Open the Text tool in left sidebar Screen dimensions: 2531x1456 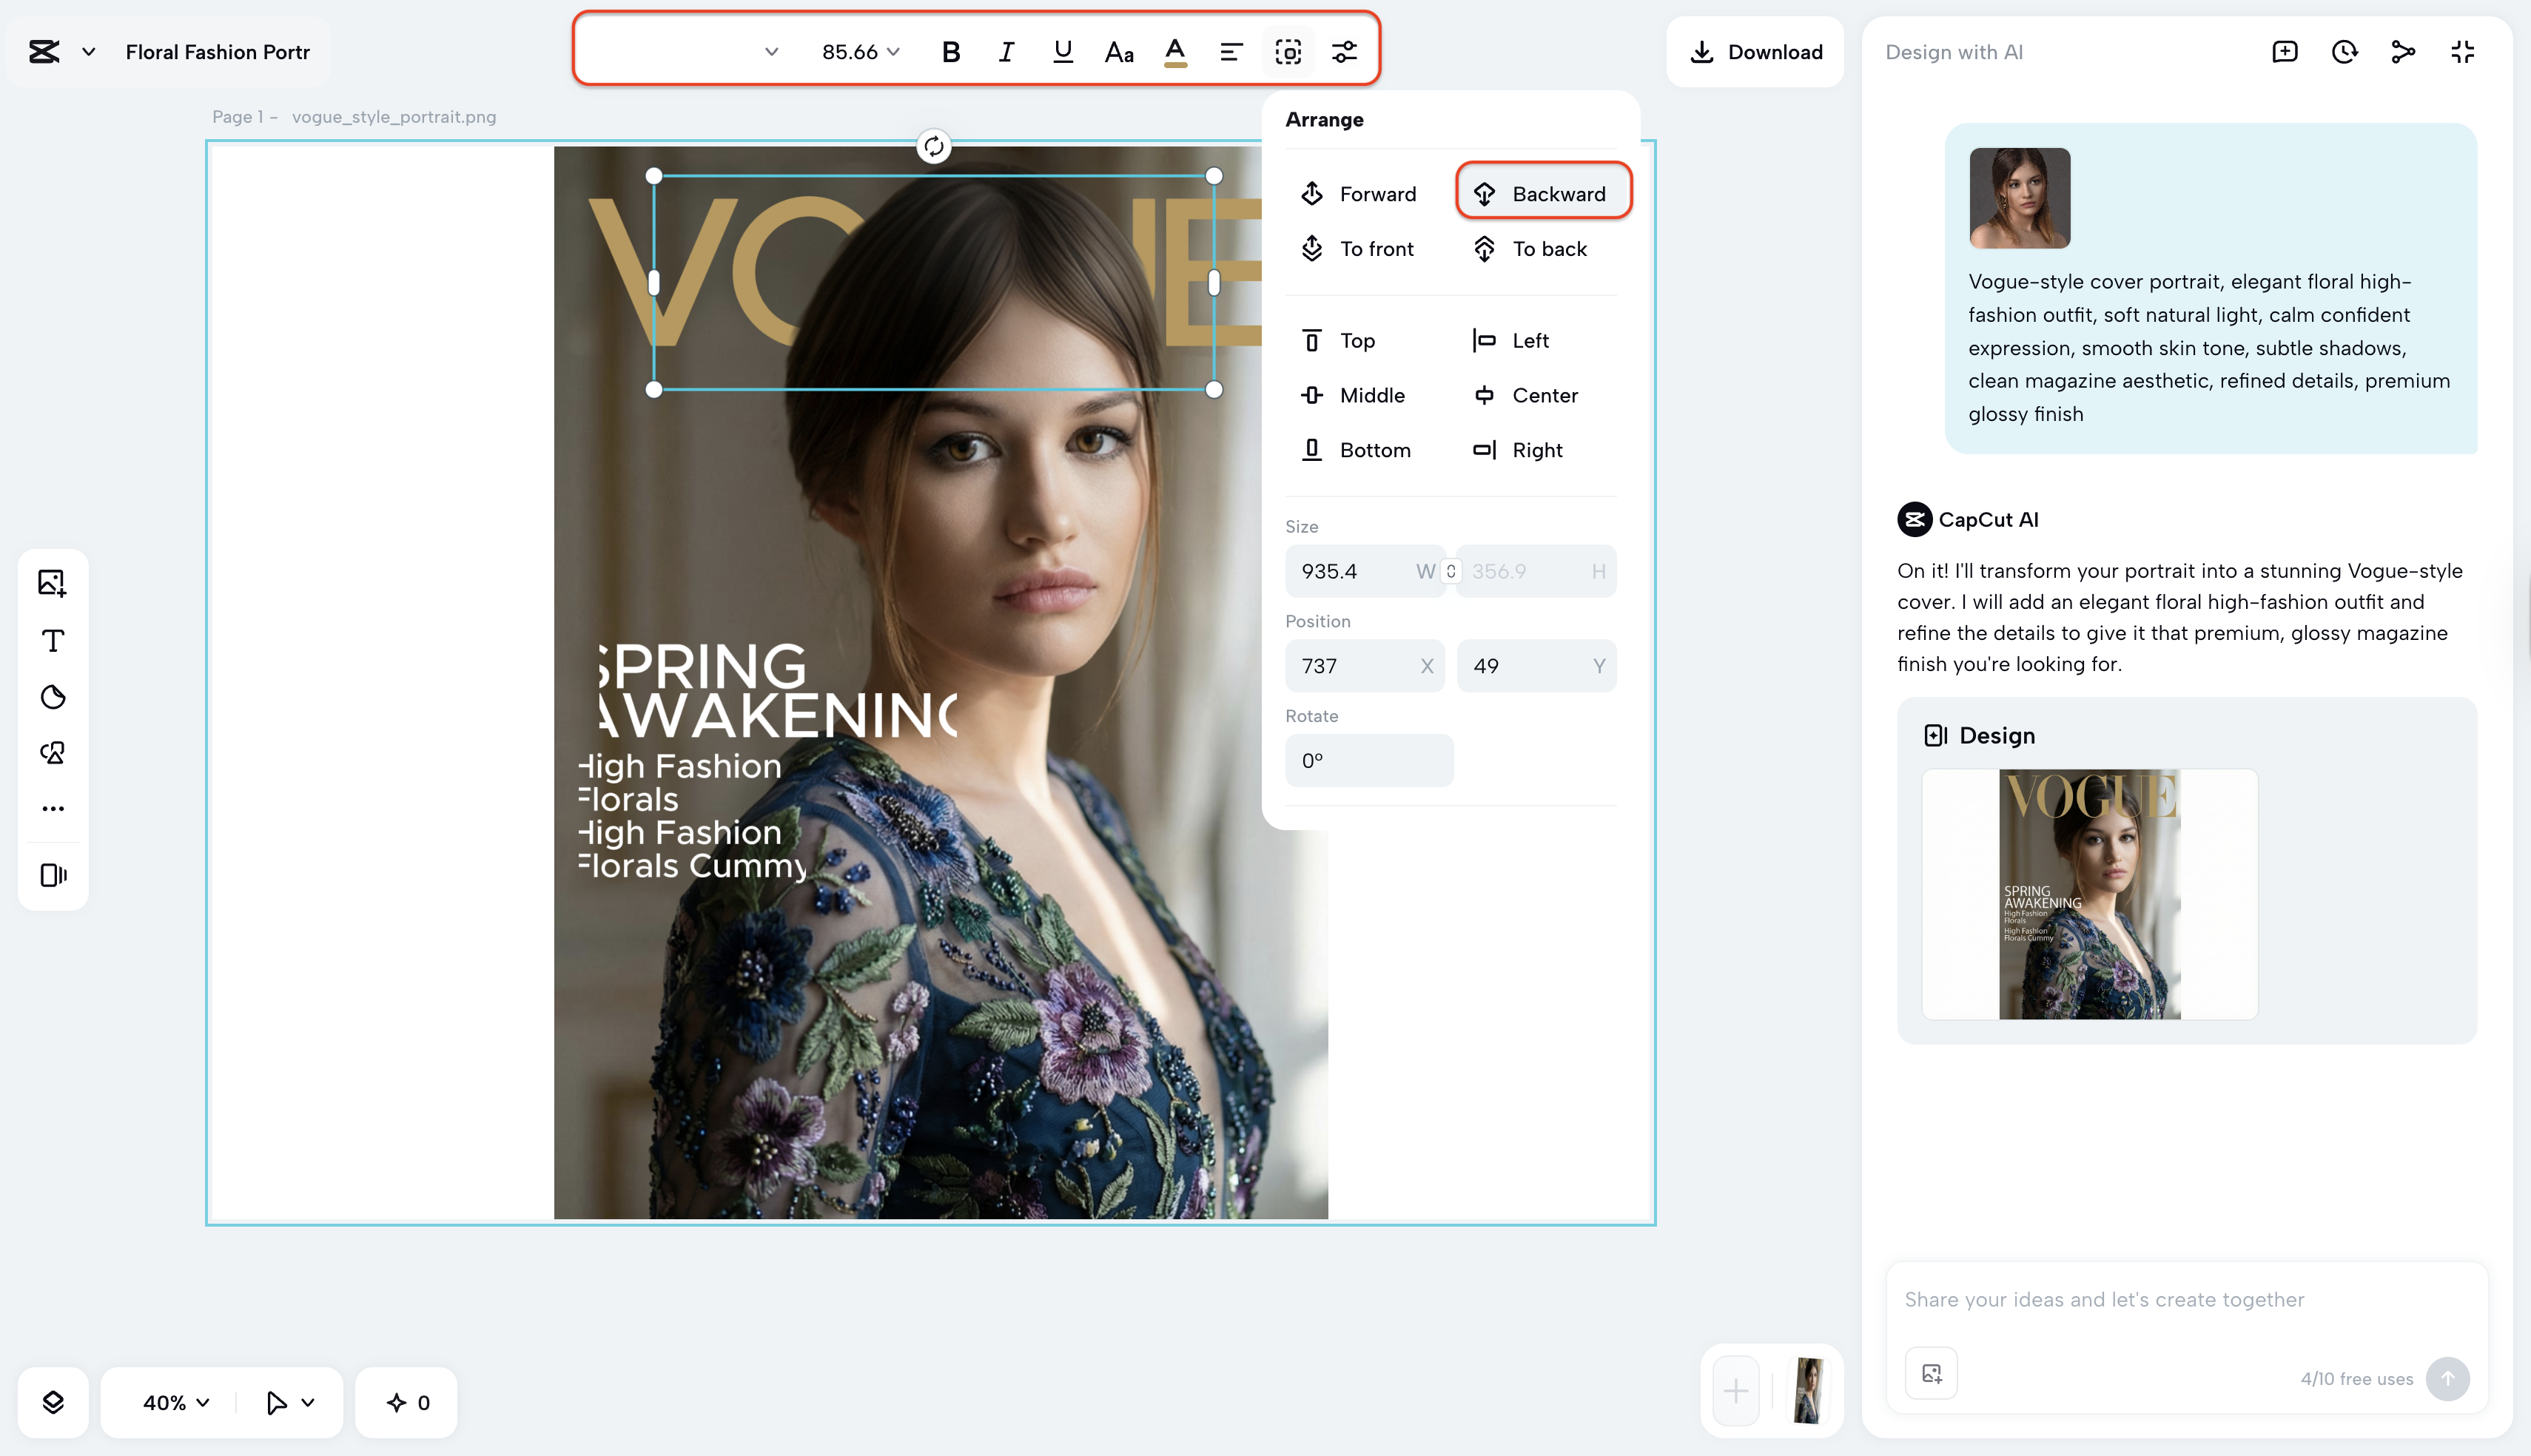[x=52, y=641]
